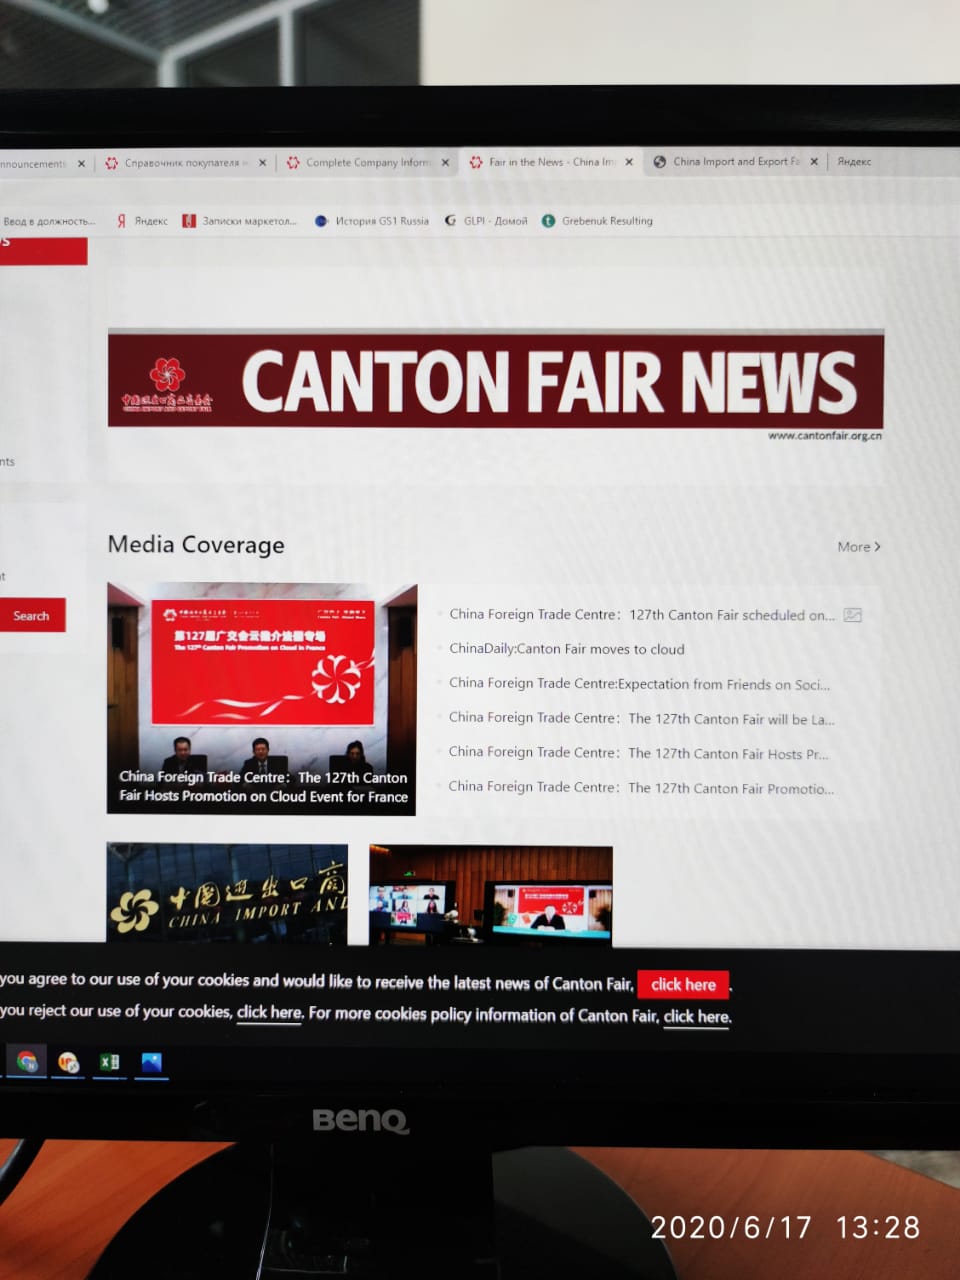Open the Grebenuk Resulting bookmark
This screenshot has width=960, height=1280.
(x=598, y=221)
